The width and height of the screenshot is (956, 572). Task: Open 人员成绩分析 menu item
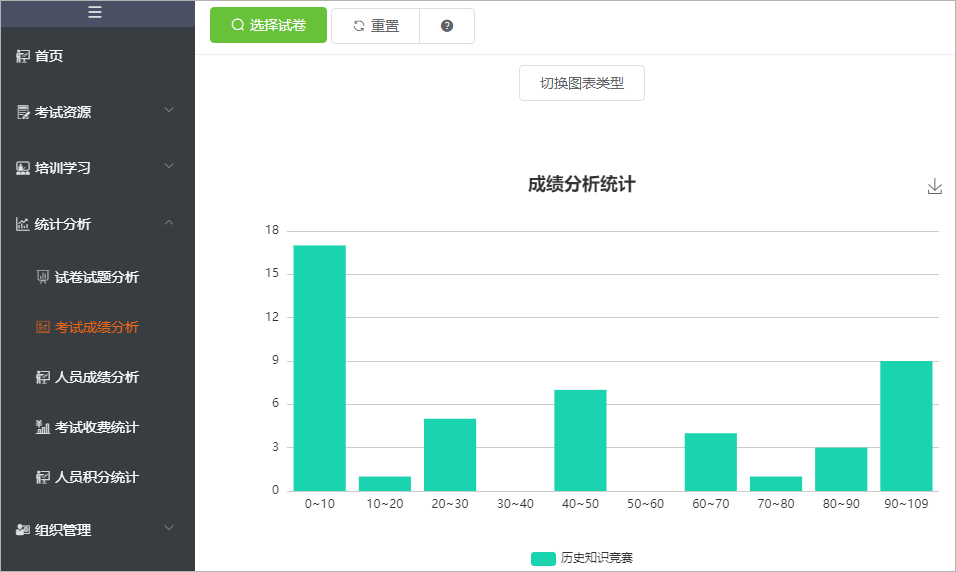click(x=96, y=377)
